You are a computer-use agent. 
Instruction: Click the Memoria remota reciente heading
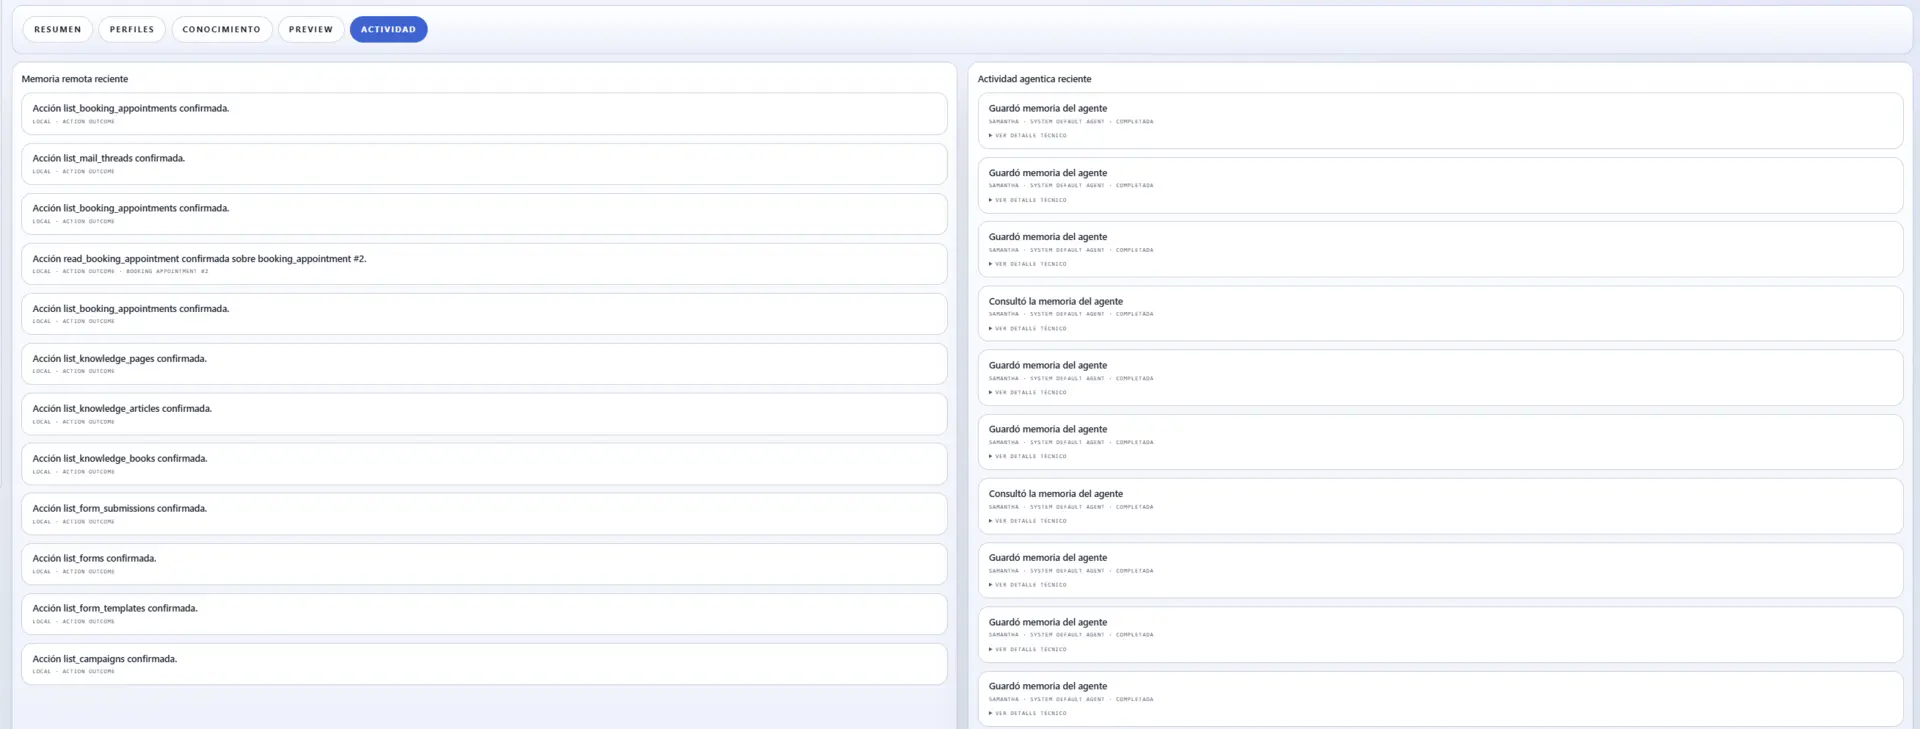[x=75, y=79]
